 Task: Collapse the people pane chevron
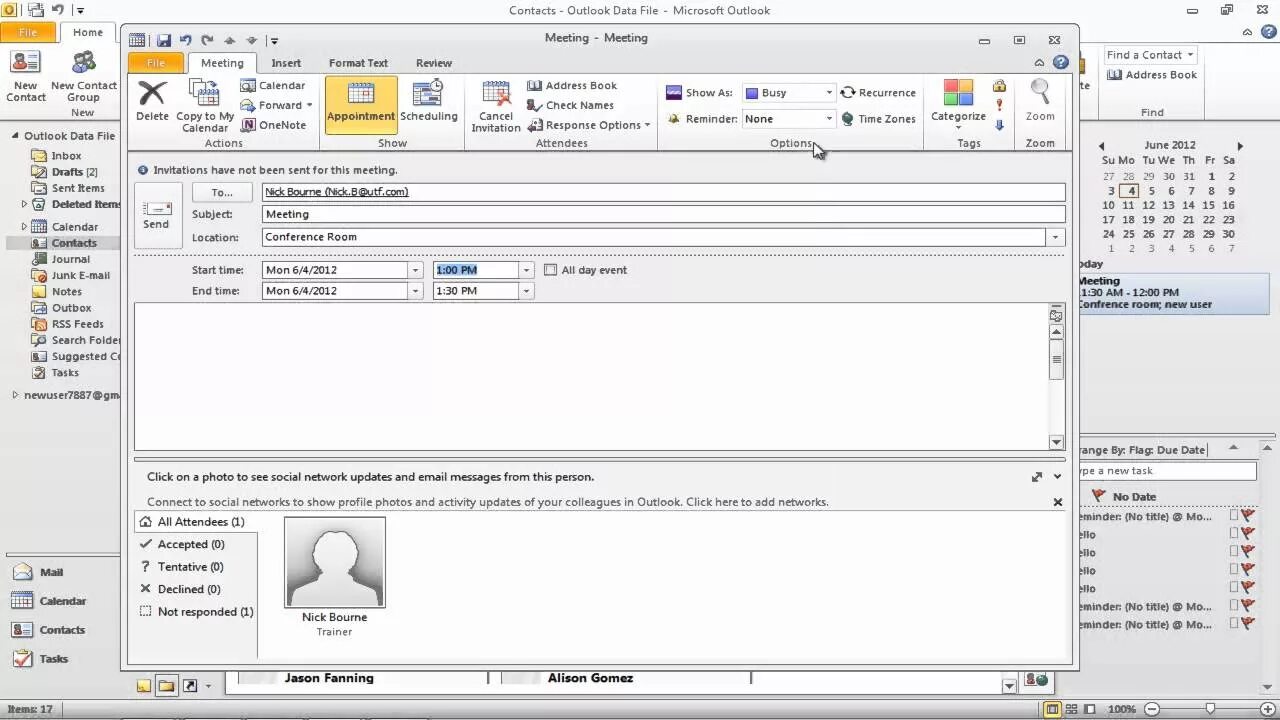coord(1058,477)
